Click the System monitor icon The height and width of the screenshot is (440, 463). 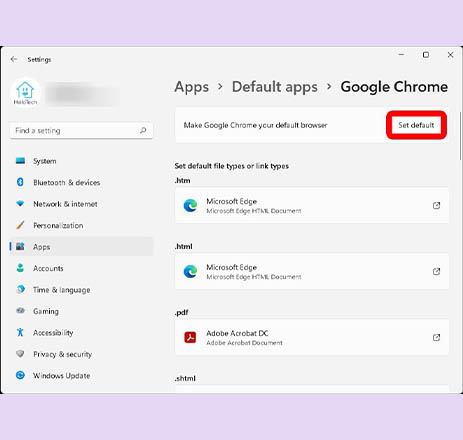click(x=20, y=161)
